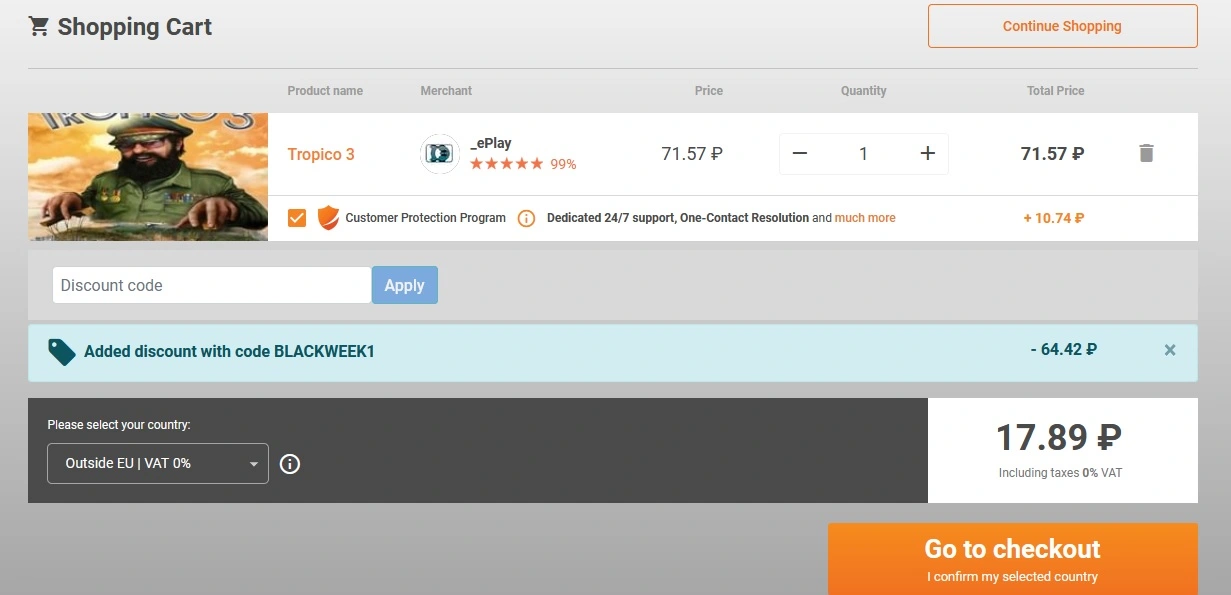Screen dimensions: 1231x595
Task: Click the Continue Shopping button
Action: coord(1062,26)
